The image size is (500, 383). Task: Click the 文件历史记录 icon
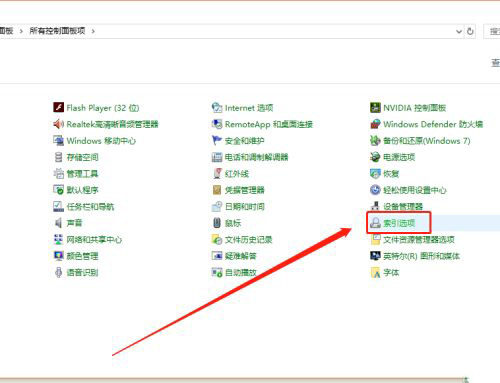[217, 239]
